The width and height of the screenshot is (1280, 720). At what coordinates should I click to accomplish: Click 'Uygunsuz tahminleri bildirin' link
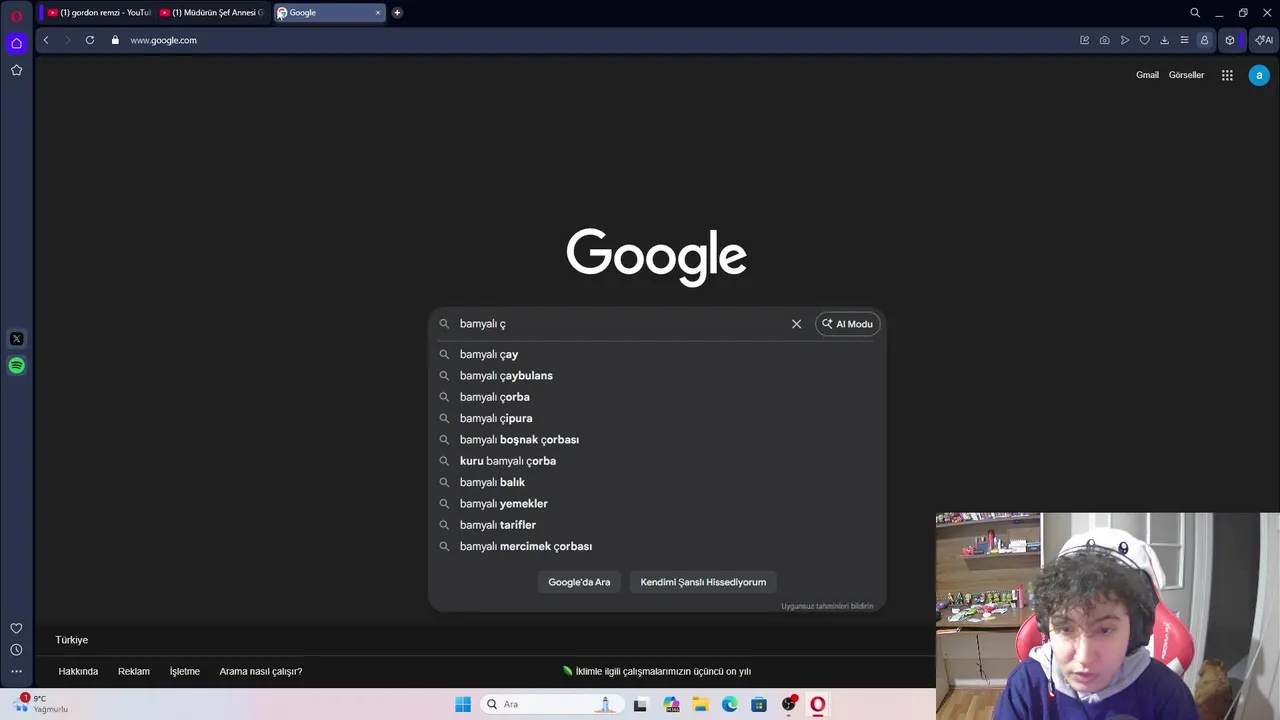coord(827,606)
